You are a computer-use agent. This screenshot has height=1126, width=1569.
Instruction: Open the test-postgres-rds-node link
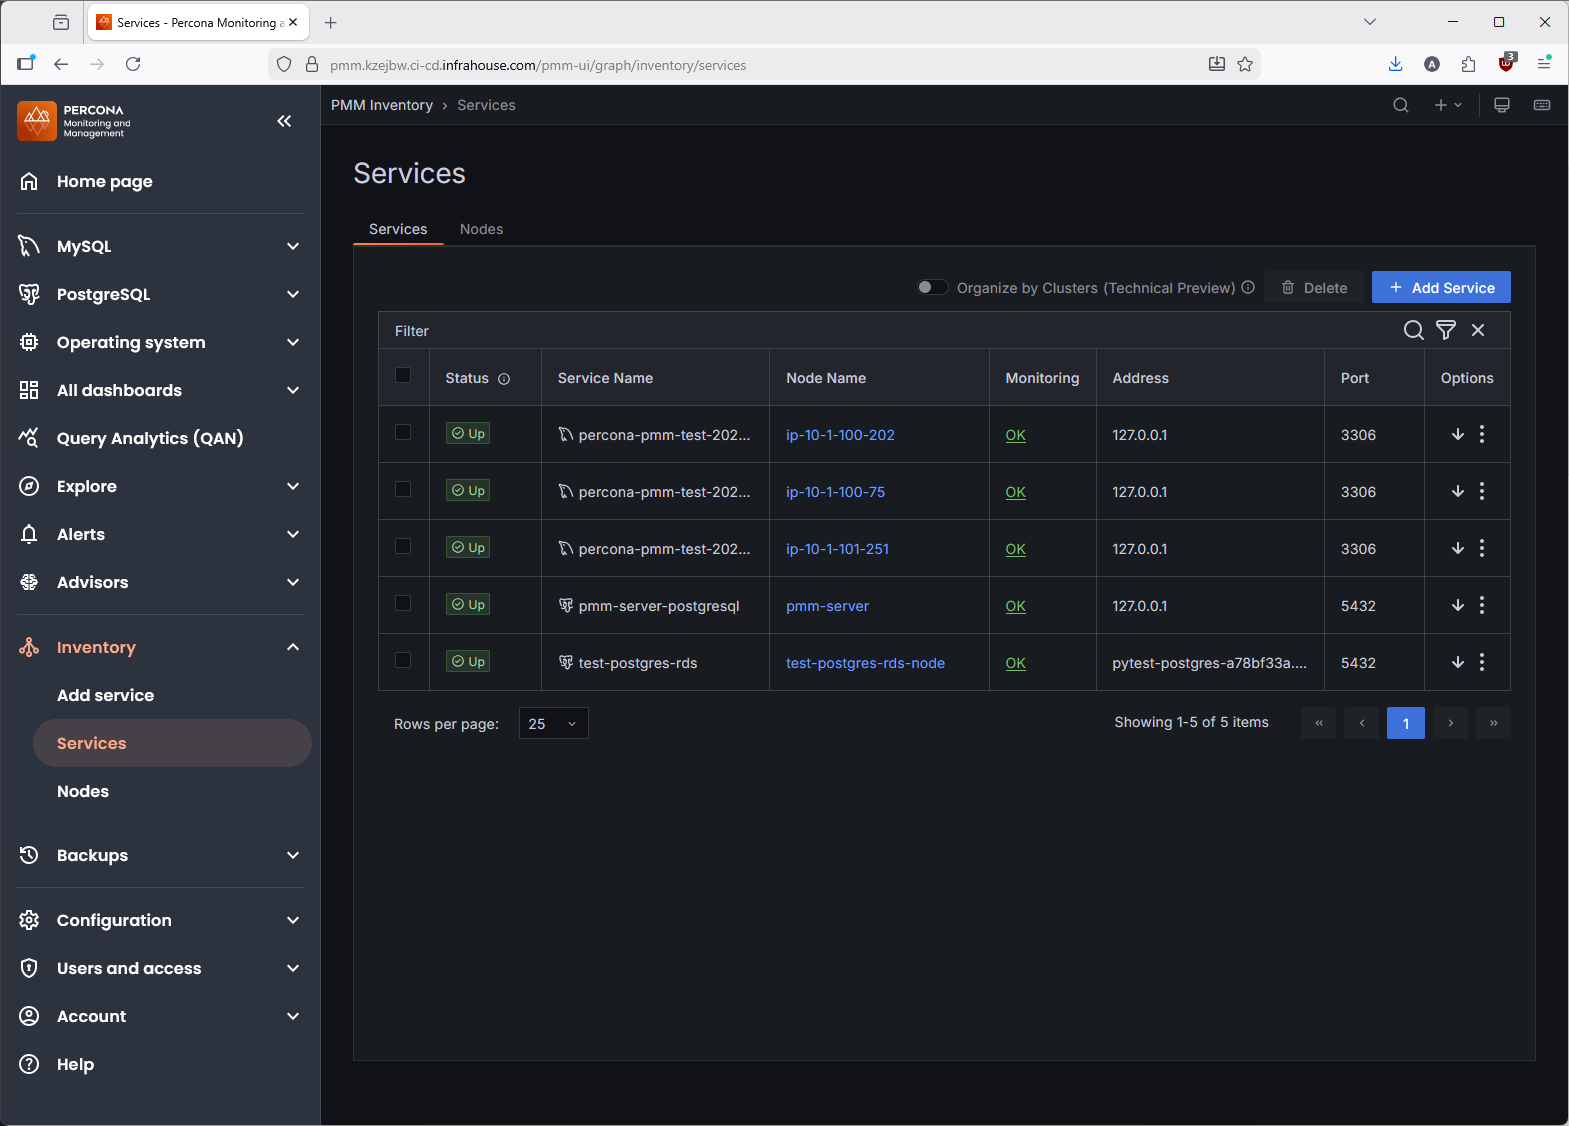[865, 663]
